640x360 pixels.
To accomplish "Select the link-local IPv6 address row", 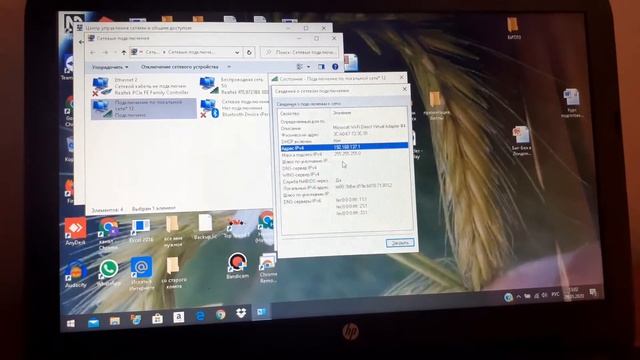I will tap(344, 187).
